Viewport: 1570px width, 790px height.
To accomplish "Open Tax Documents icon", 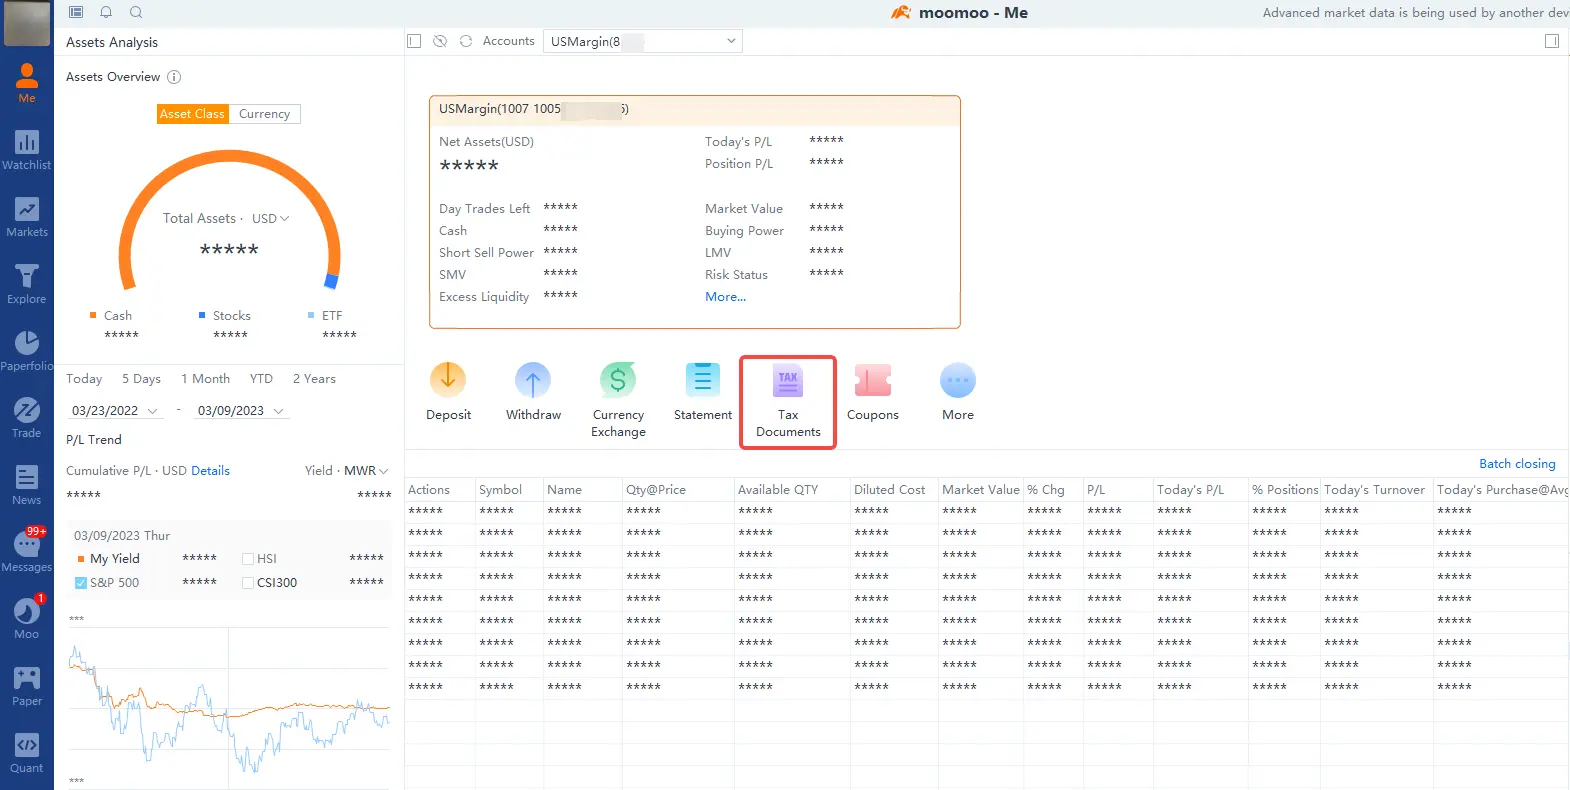I will [x=788, y=380].
